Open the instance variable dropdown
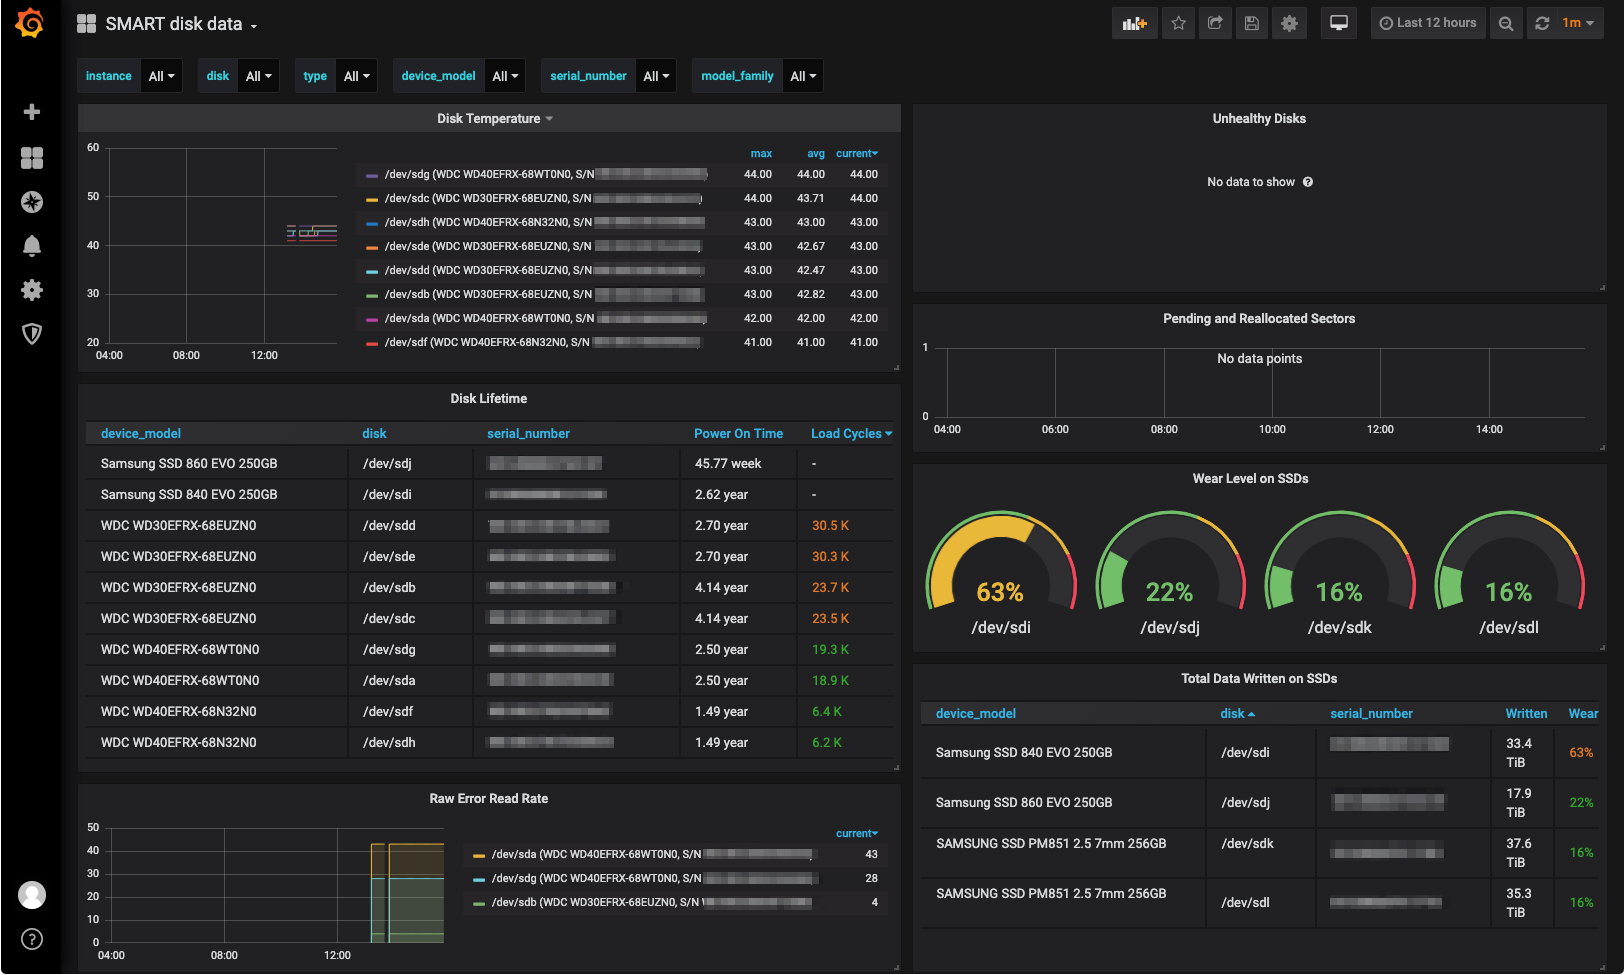Image resolution: width=1624 pixels, height=975 pixels. [161, 76]
